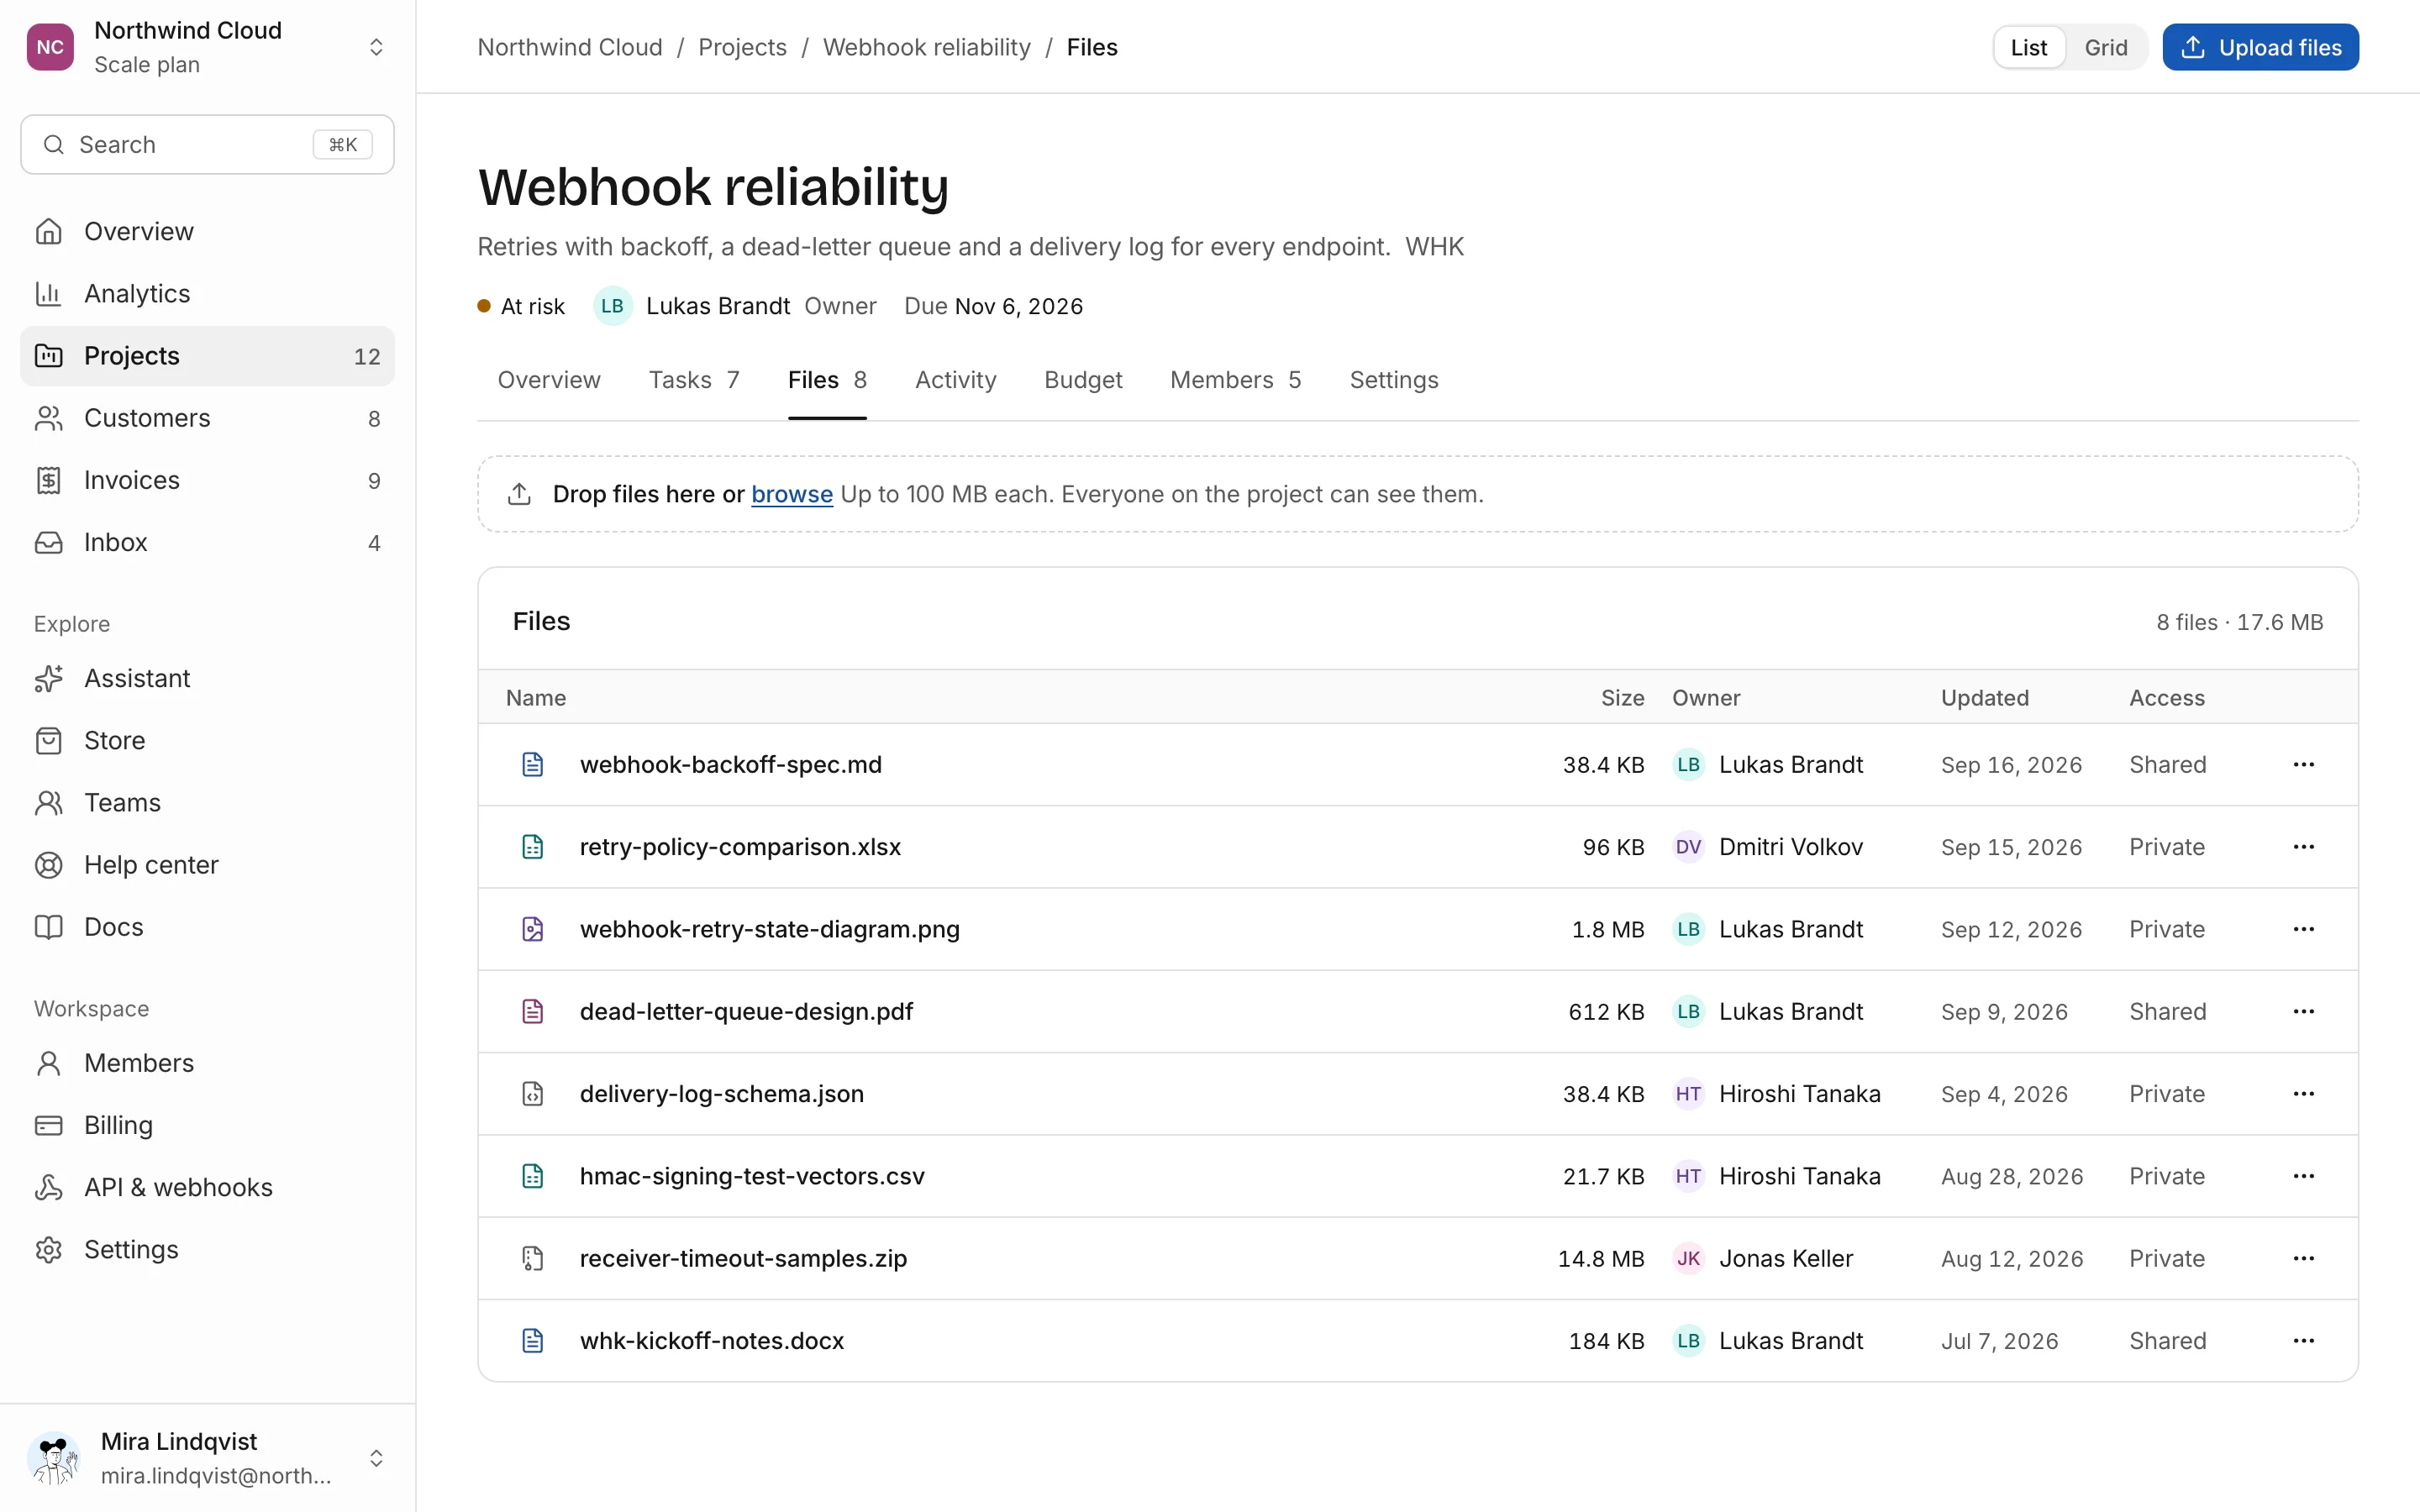Go to Customers in the sidebar

207,418
